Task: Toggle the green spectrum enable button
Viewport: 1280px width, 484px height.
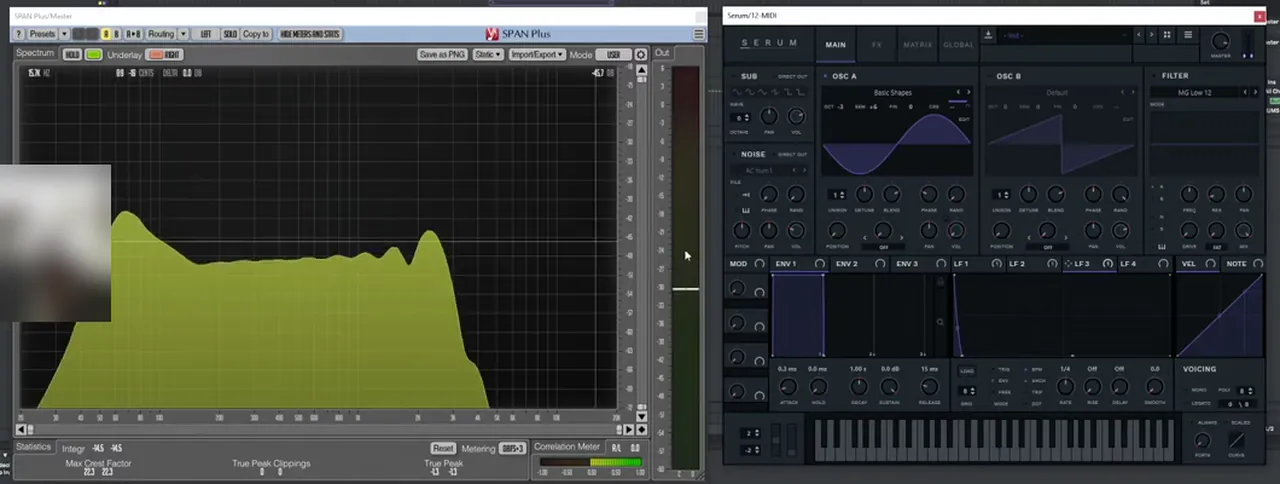Action: (x=93, y=54)
